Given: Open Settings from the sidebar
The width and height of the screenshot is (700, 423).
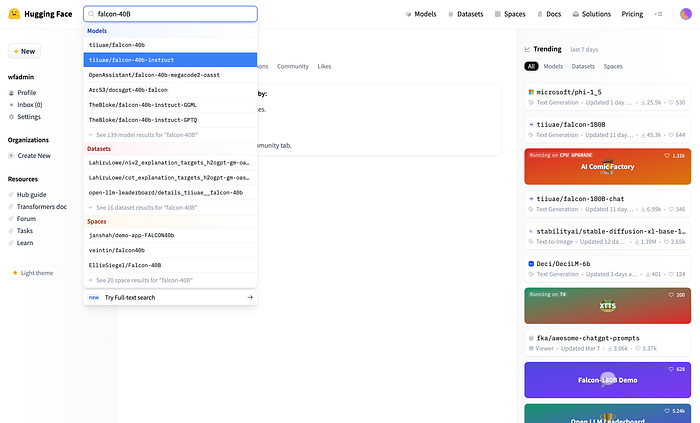Looking at the screenshot, I should (25, 117).
